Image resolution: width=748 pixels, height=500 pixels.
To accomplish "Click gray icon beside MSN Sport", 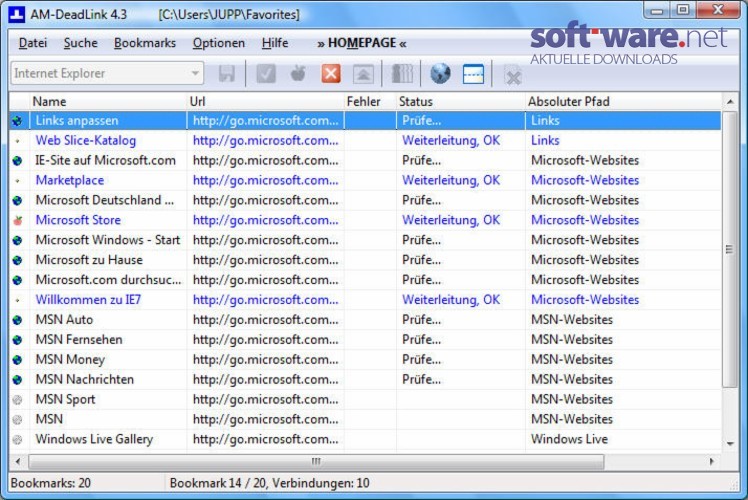I will [x=18, y=400].
